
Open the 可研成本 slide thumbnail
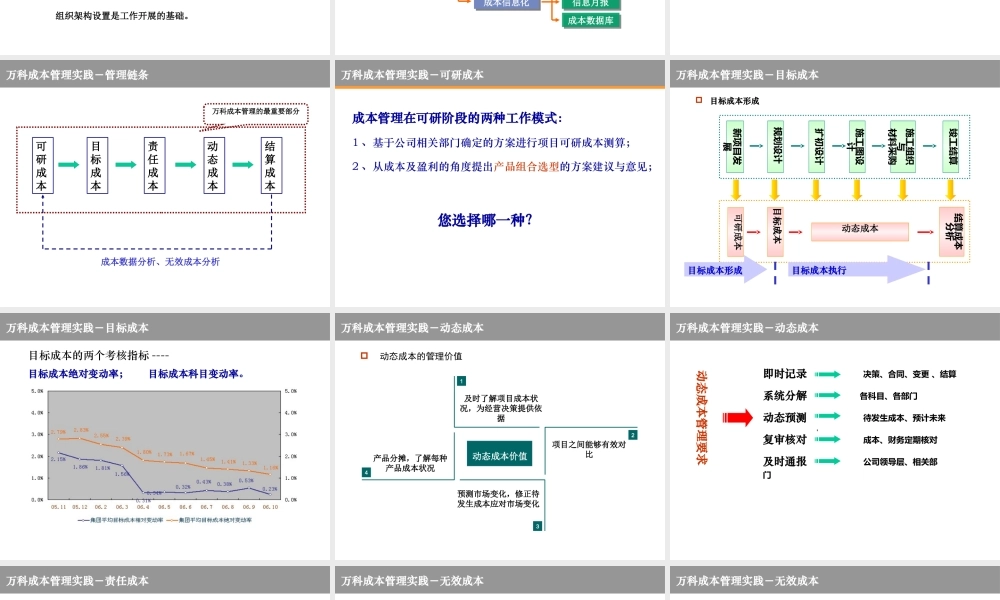[499, 183]
